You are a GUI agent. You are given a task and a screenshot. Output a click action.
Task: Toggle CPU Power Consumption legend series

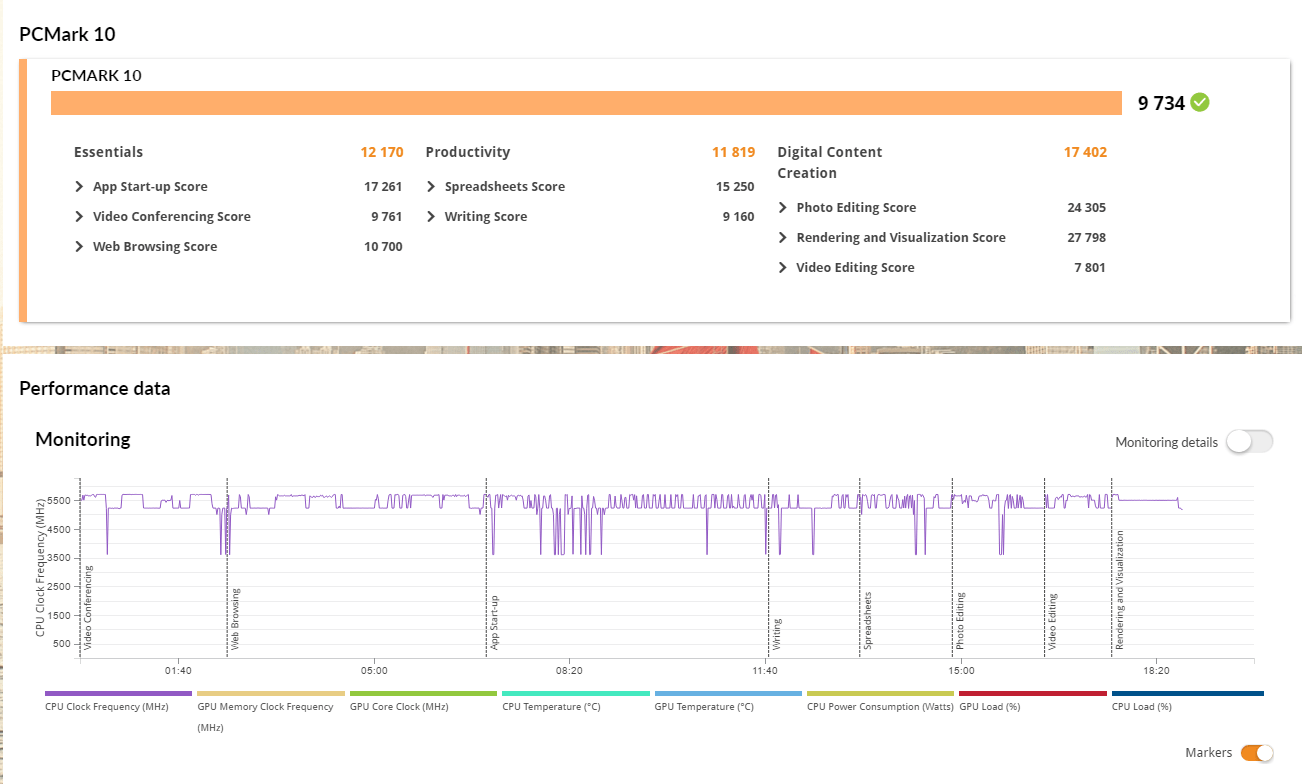tap(880, 700)
